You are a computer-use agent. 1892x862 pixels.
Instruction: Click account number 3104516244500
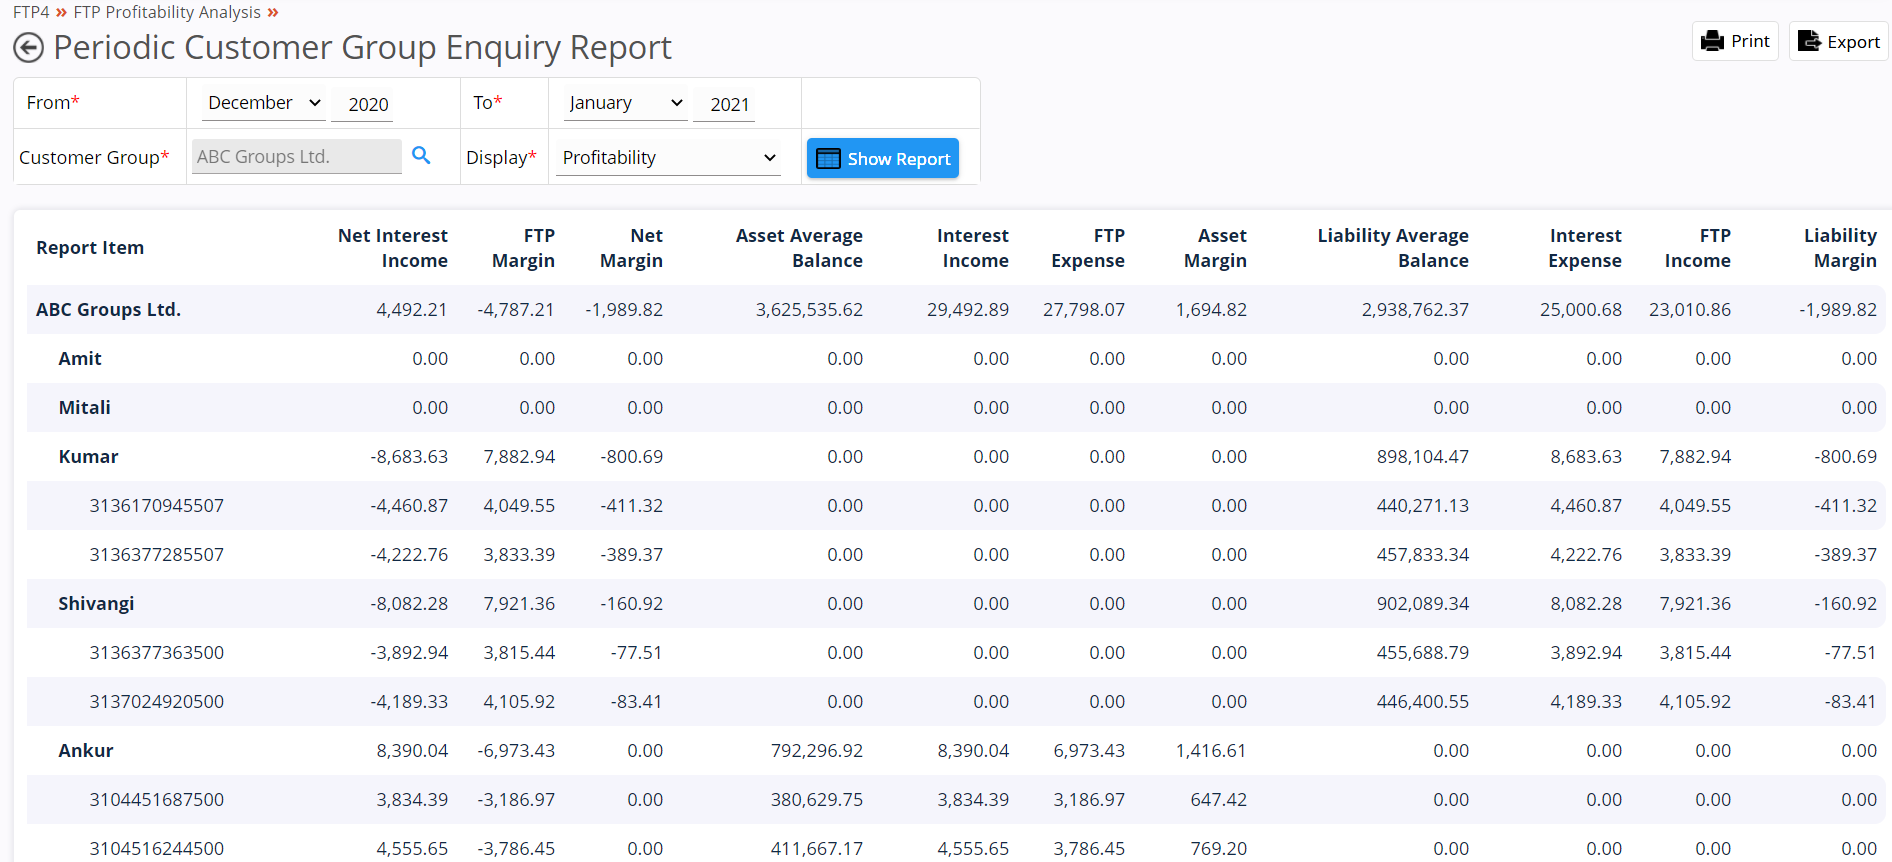coord(157,849)
